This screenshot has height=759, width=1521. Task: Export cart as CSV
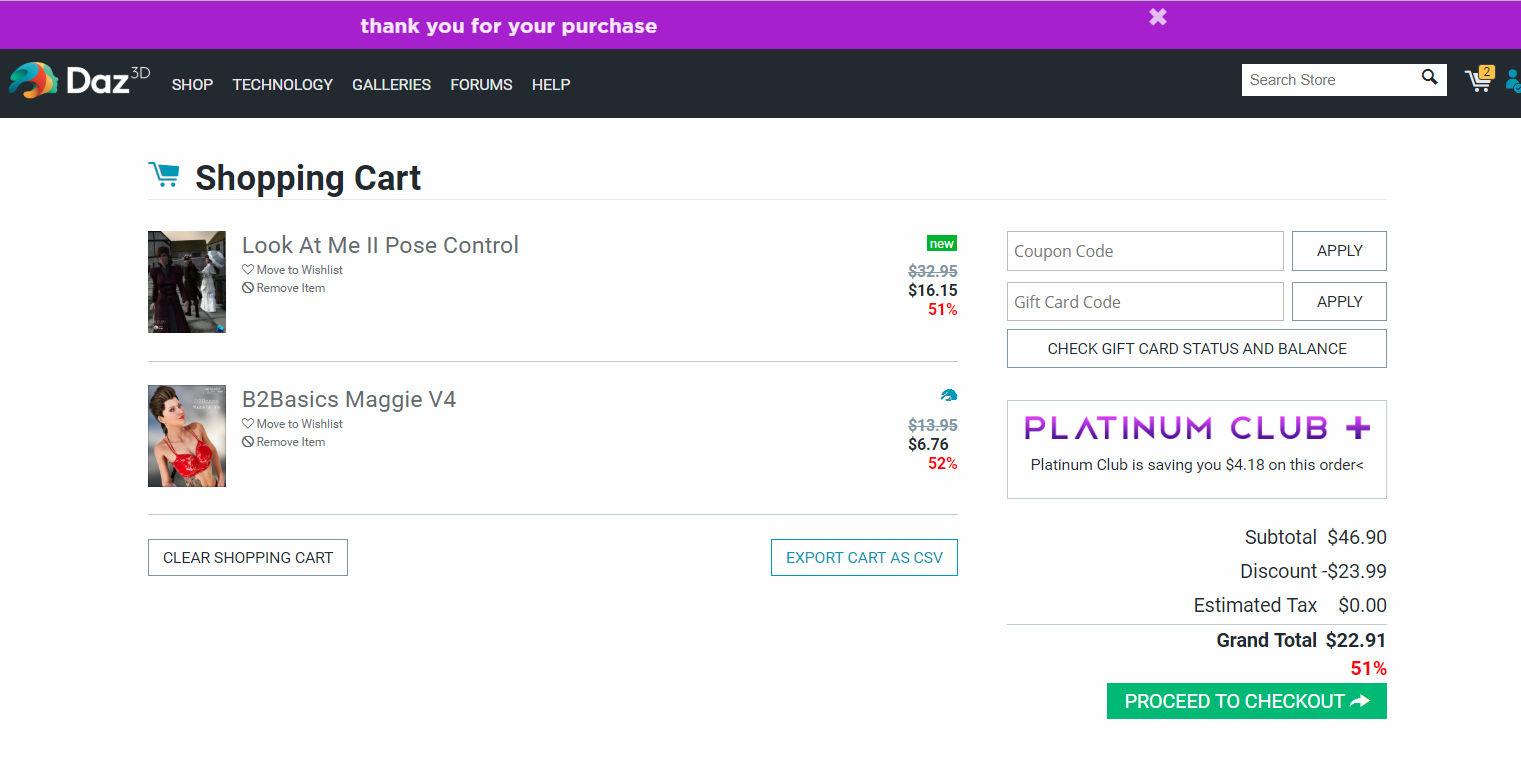864,558
